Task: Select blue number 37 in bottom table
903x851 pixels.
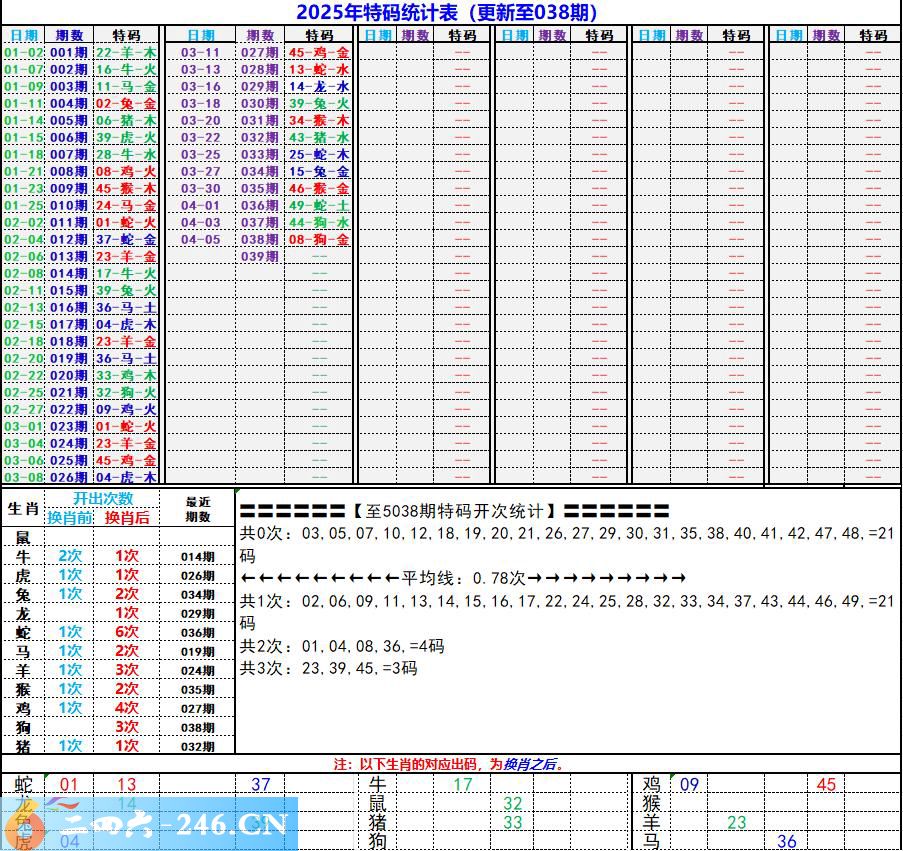Action: pos(260,785)
